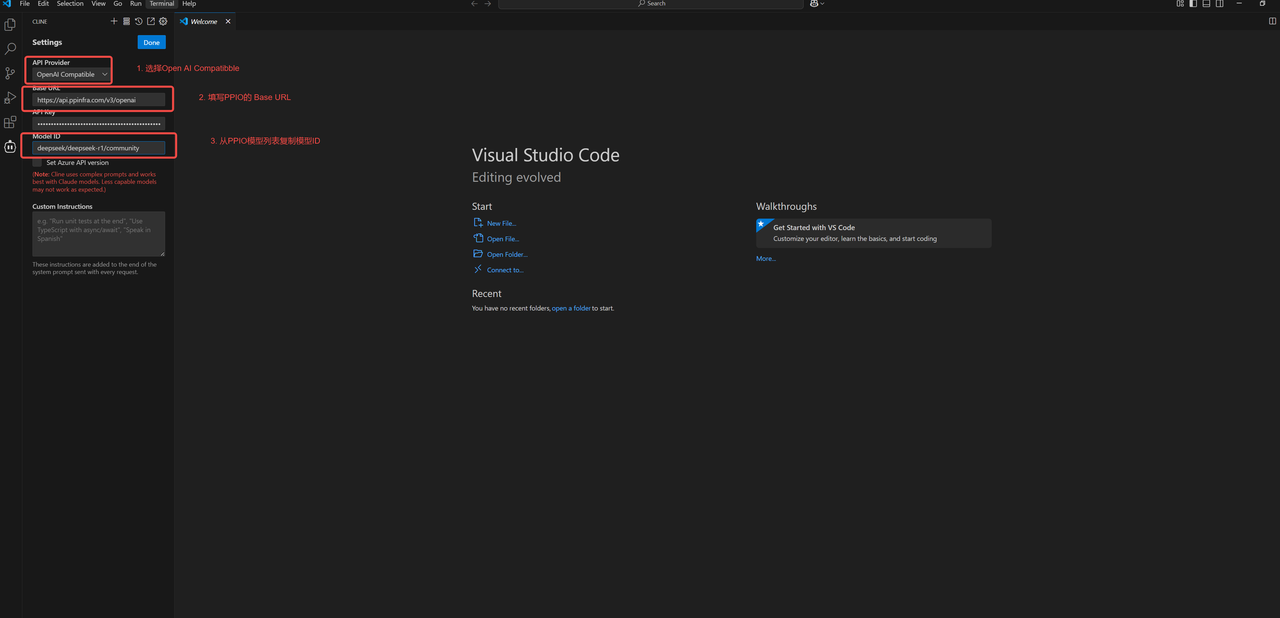The width and height of the screenshot is (1280, 618).
Task: Open Cline MCP servers icon
Action: click(126, 21)
